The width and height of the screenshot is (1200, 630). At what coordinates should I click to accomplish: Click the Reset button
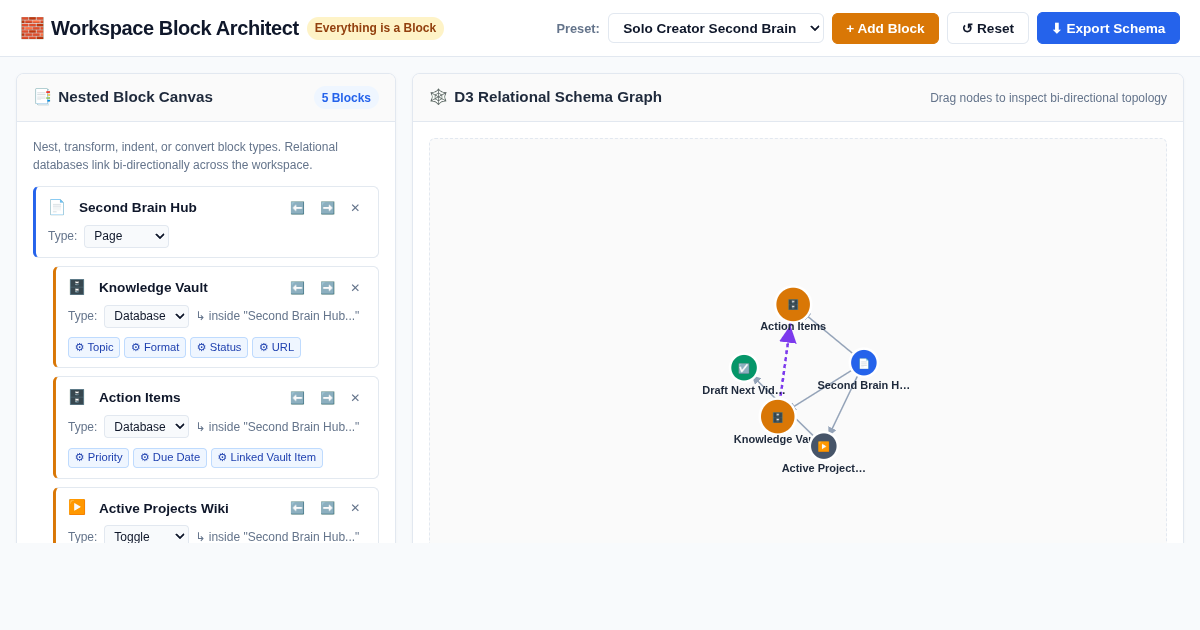(x=988, y=28)
